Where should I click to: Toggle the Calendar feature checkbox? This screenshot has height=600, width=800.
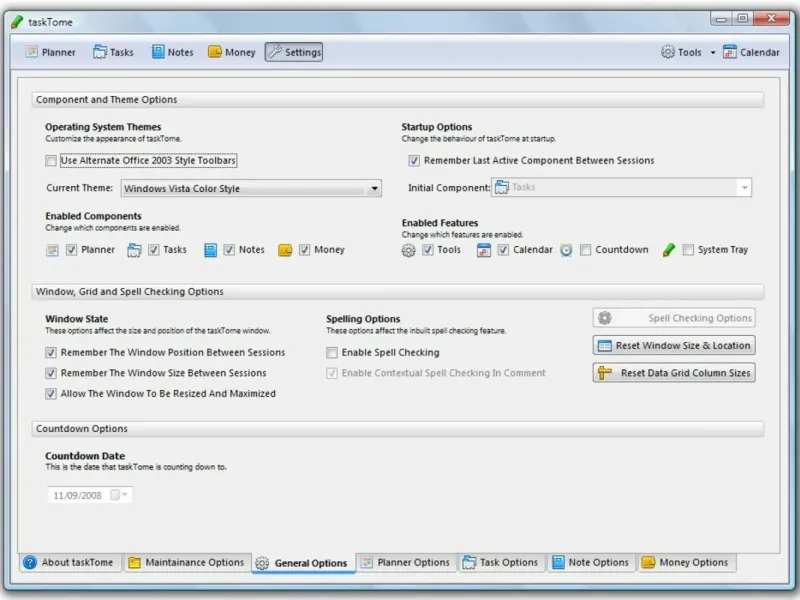point(503,249)
